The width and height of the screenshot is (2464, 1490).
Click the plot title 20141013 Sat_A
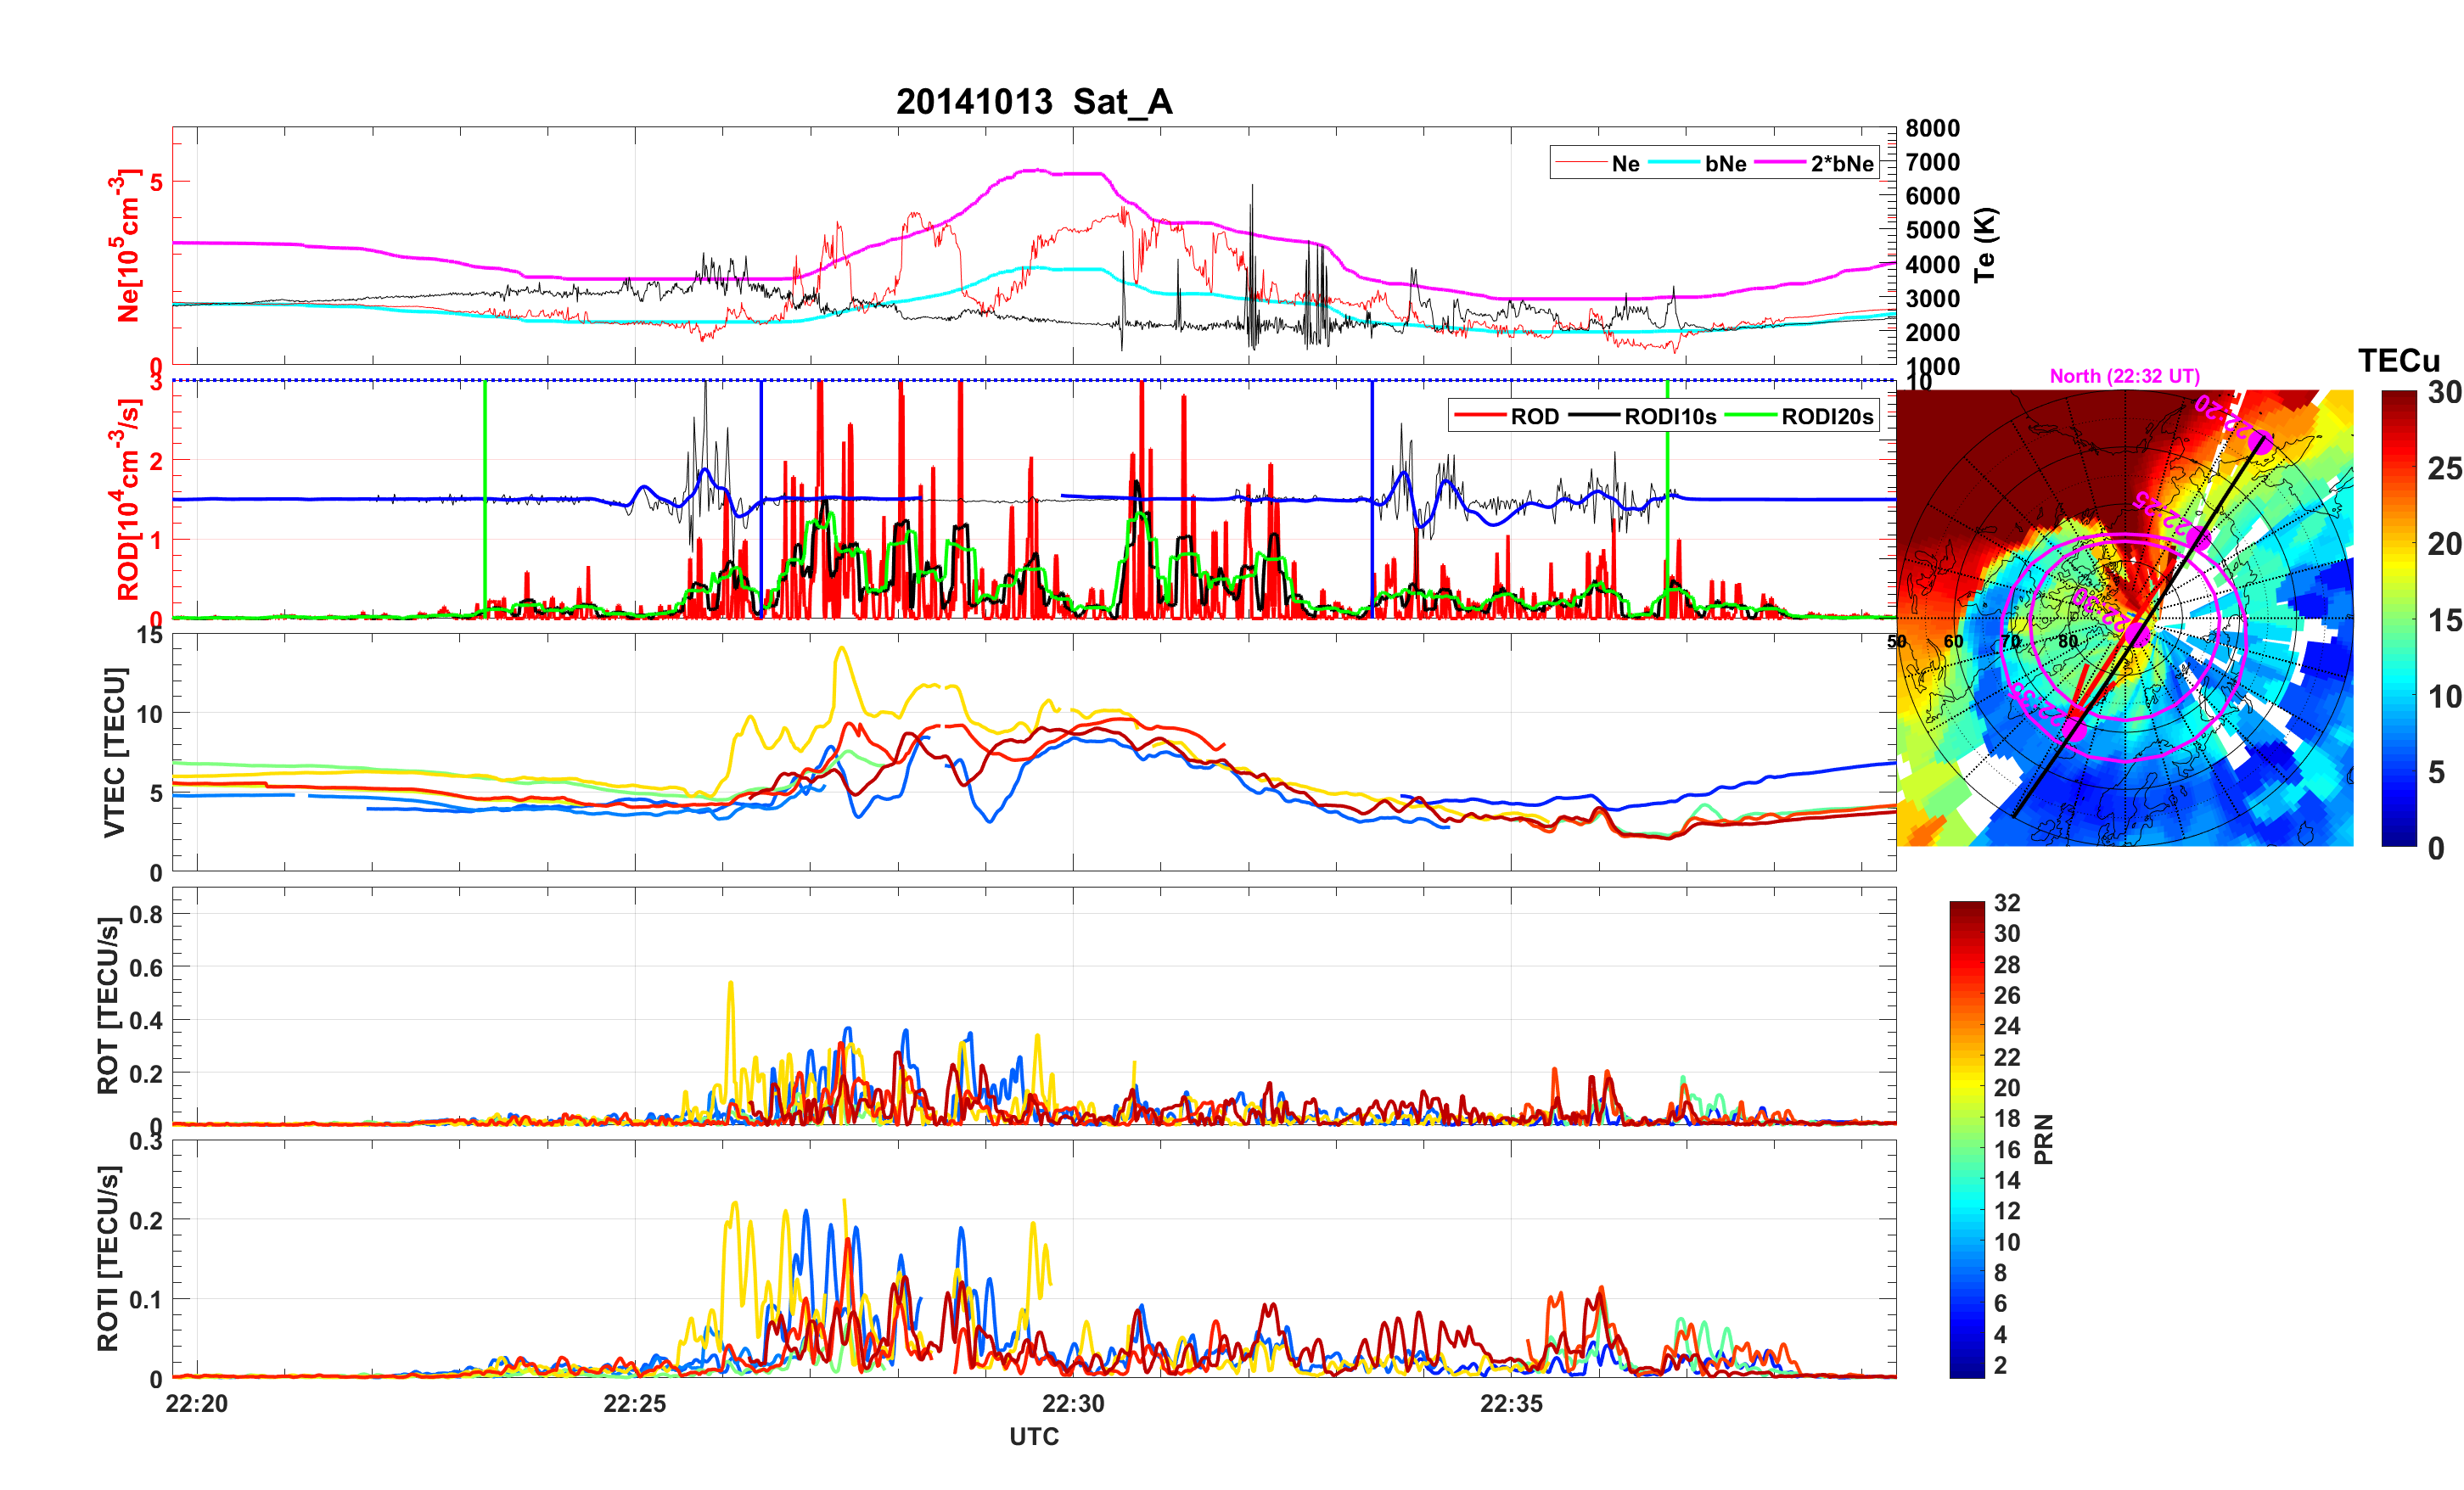(x=1033, y=102)
